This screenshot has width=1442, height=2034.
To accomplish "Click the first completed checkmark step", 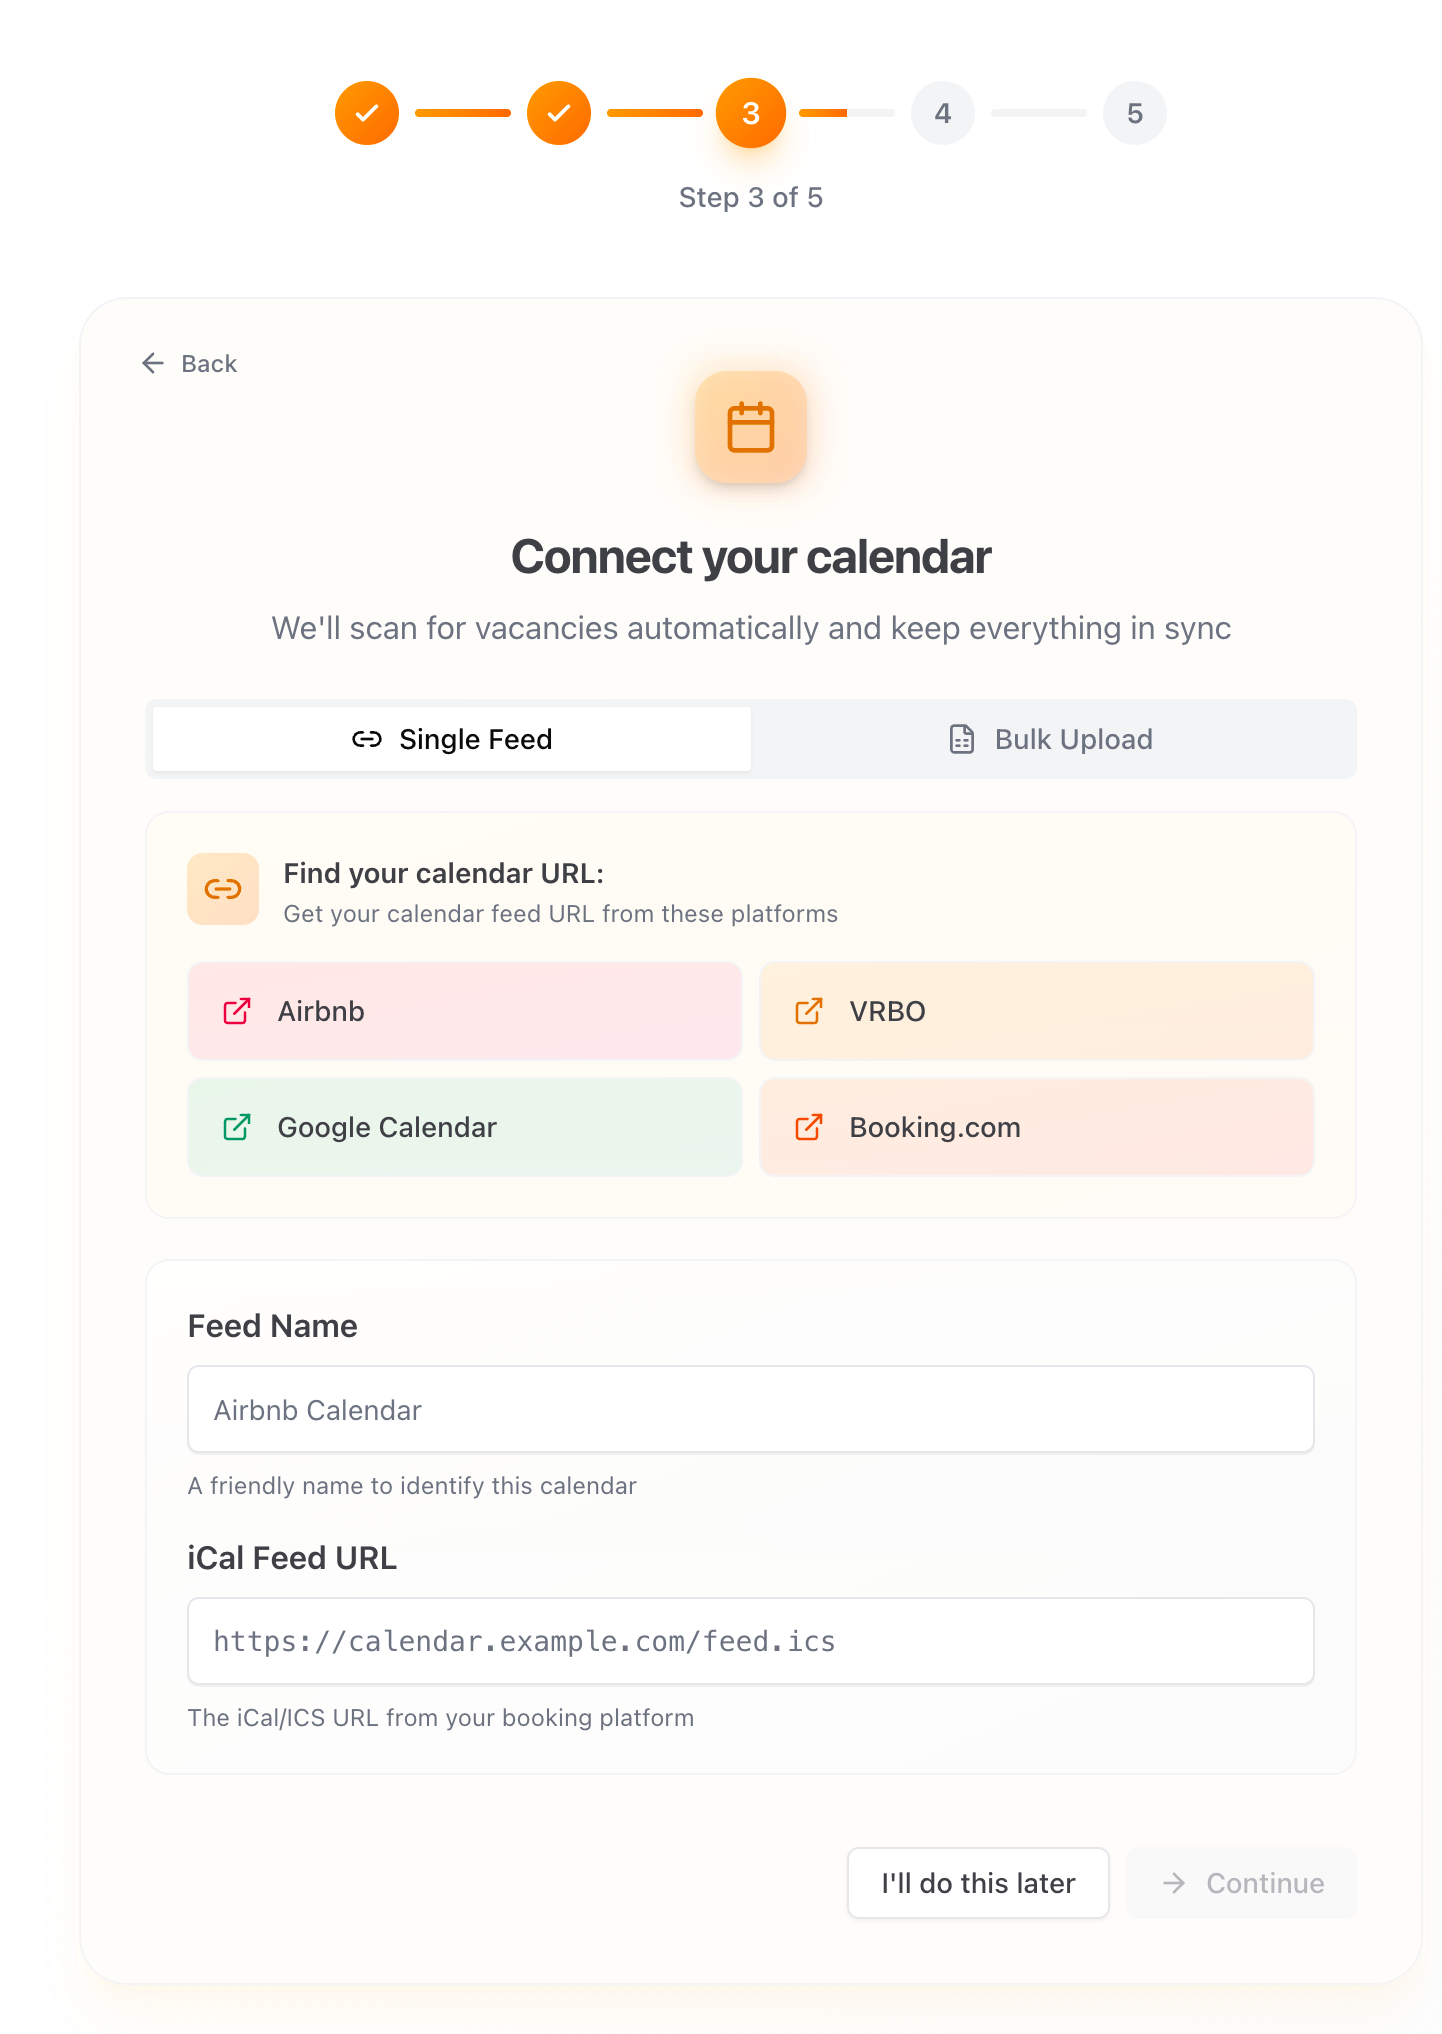I will [x=367, y=113].
